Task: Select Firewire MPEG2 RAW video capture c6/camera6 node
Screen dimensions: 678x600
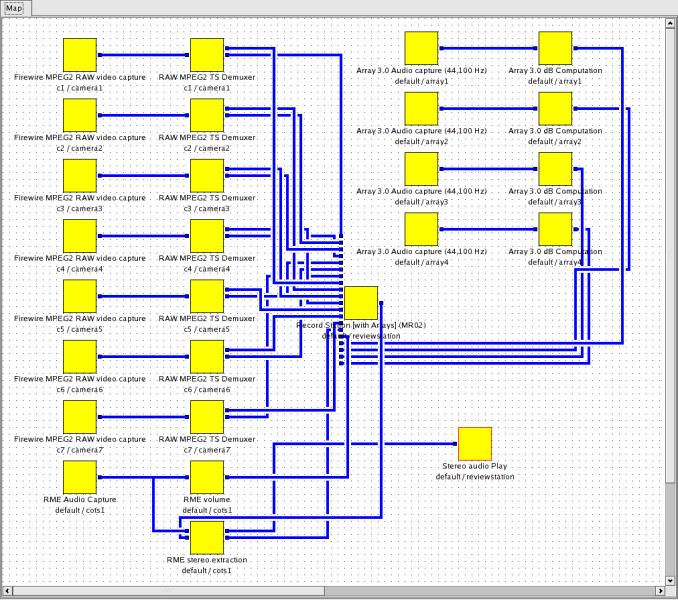Action: (80, 357)
